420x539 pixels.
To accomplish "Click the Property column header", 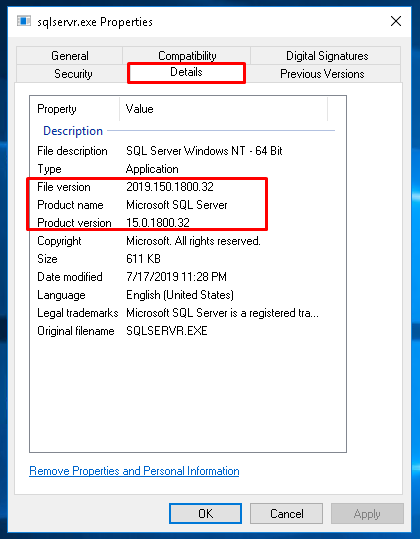I will 75,109.
